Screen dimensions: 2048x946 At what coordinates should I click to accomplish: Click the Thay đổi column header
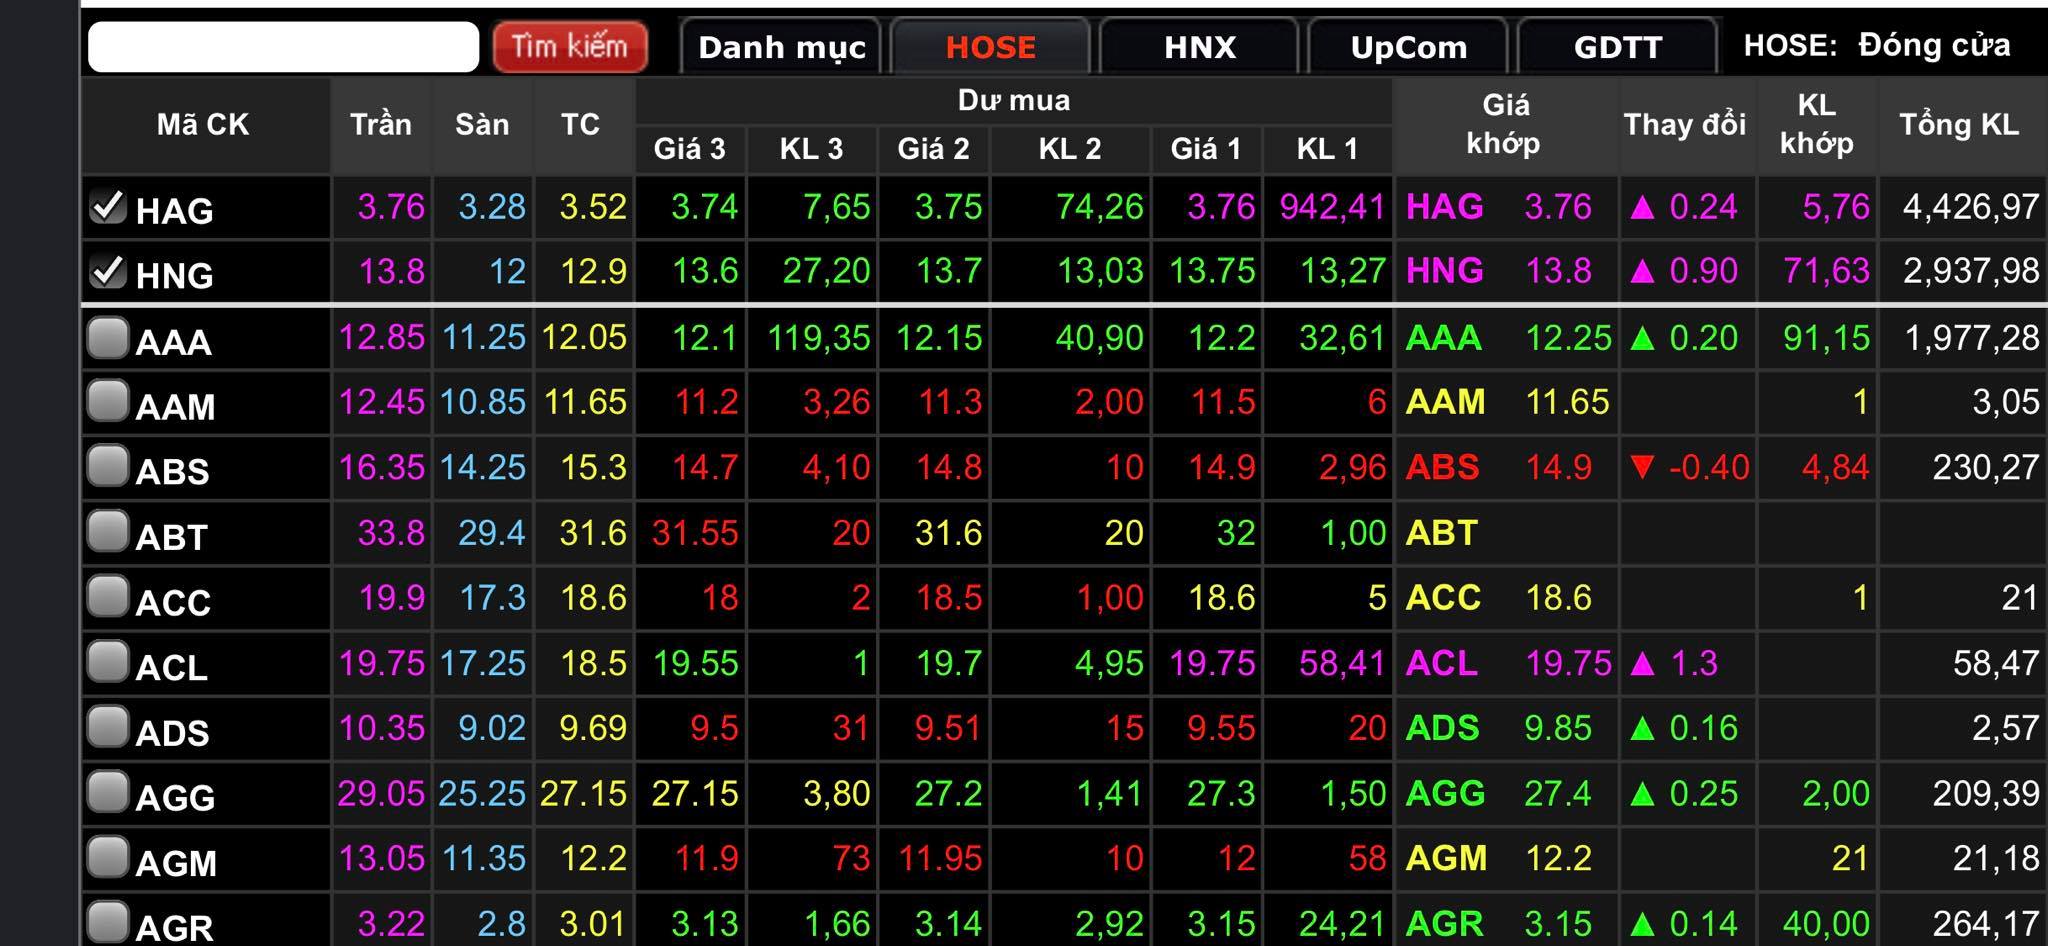(1685, 125)
